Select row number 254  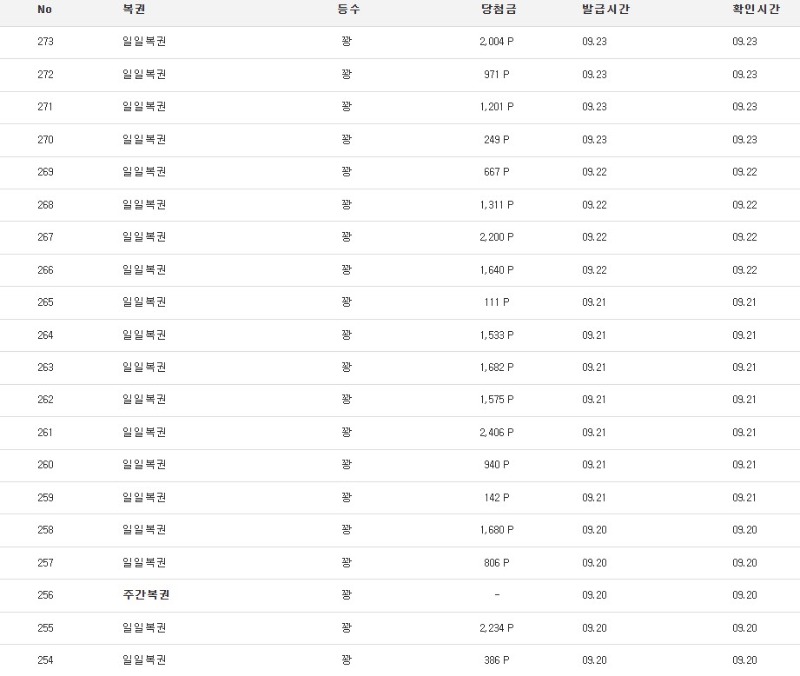click(x=45, y=660)
